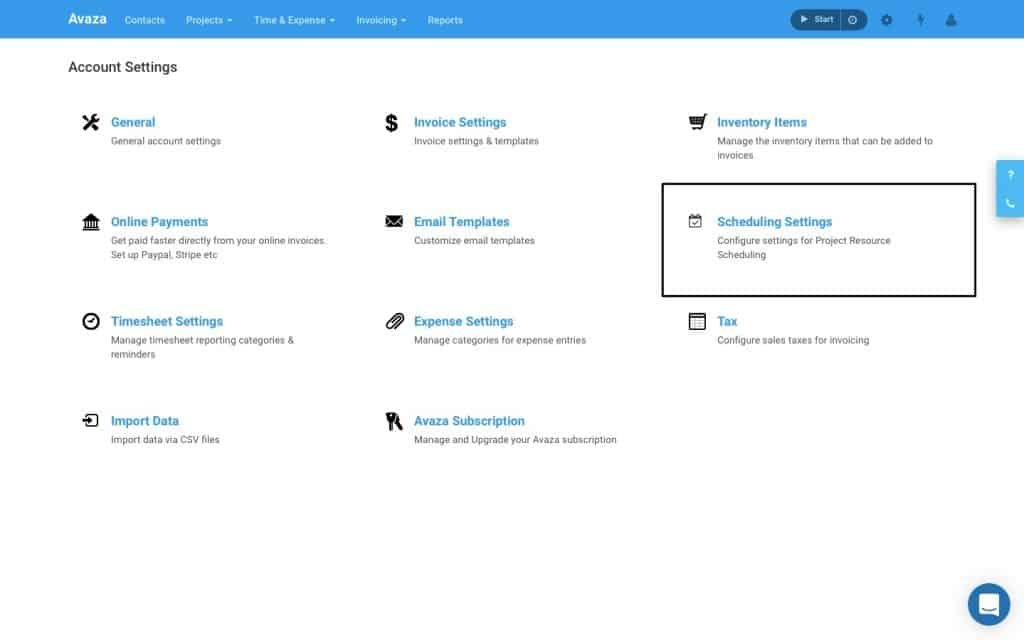Click the lightning bolt icon in the navbar

920,19
